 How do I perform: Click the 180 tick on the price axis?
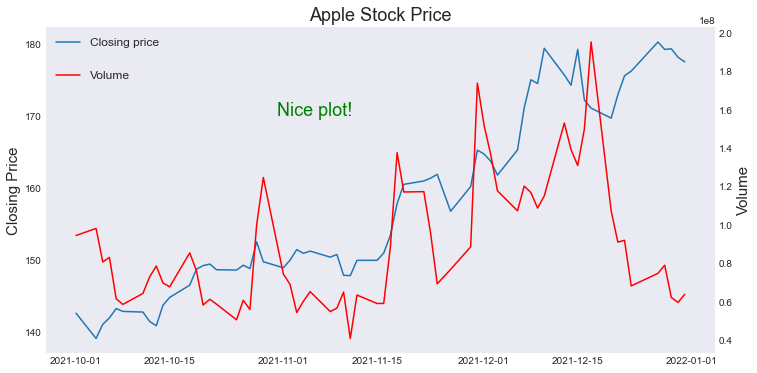[32, 45]
